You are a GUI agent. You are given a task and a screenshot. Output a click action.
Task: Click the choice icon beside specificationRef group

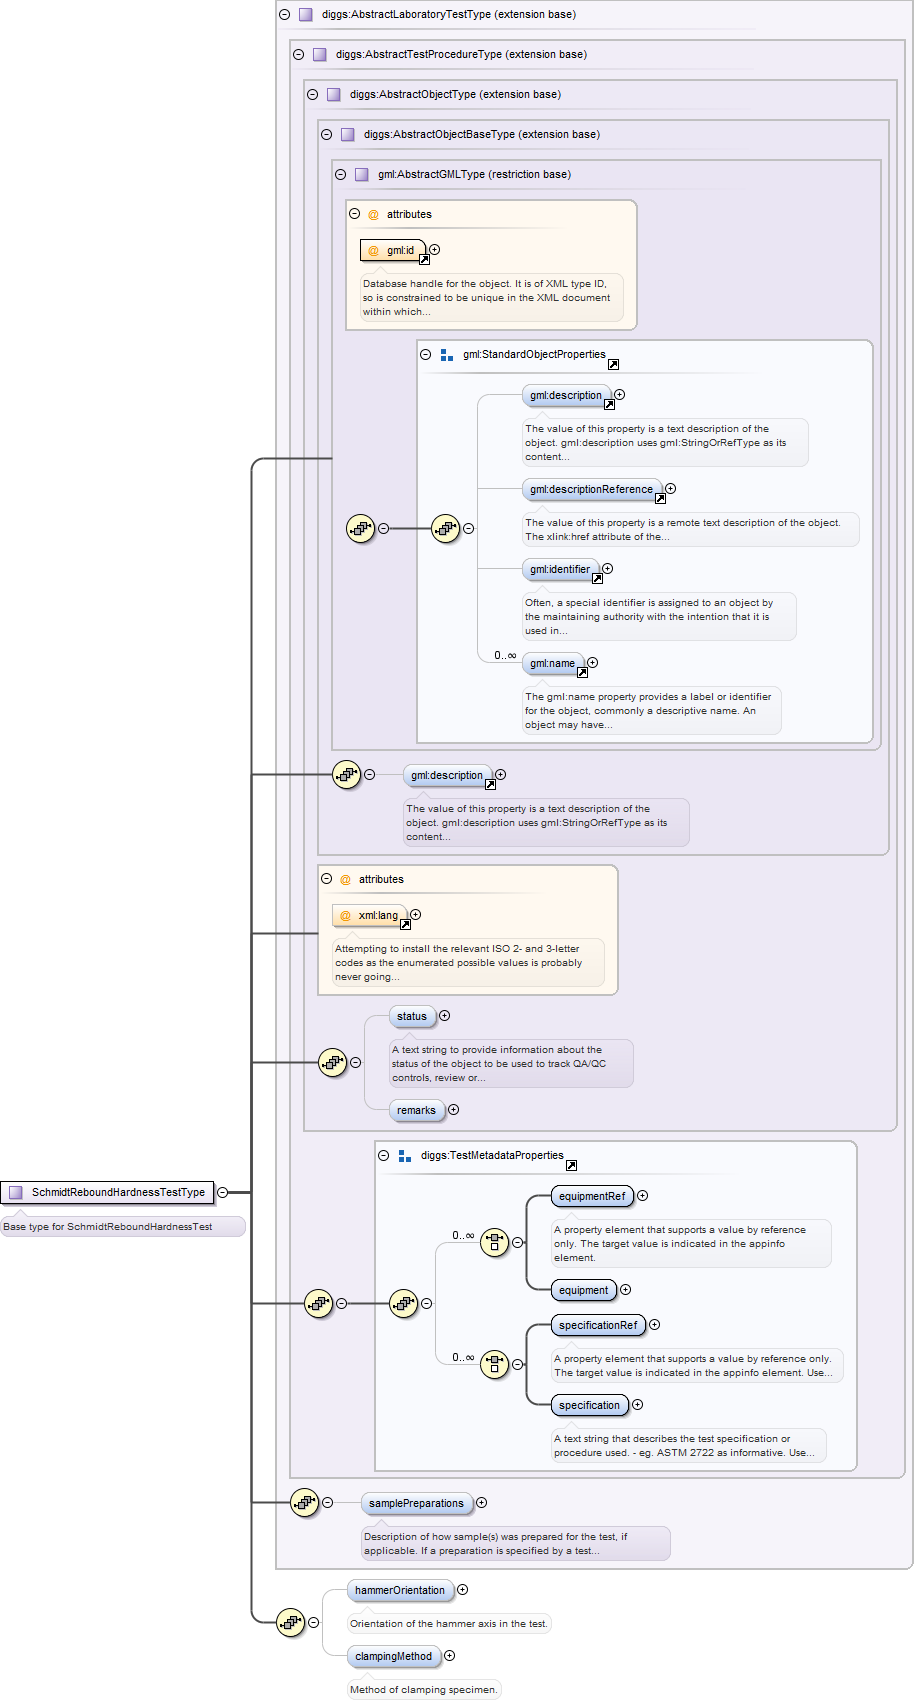[494, 1364]
